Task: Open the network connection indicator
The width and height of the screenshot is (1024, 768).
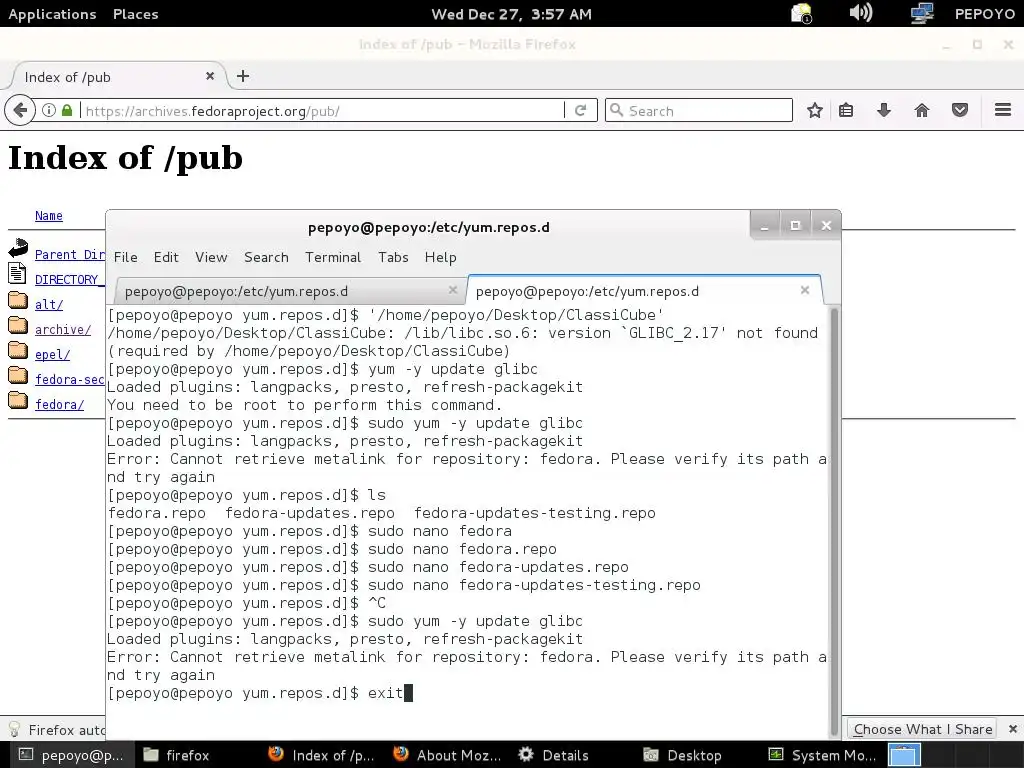Action: pos(921,13)
